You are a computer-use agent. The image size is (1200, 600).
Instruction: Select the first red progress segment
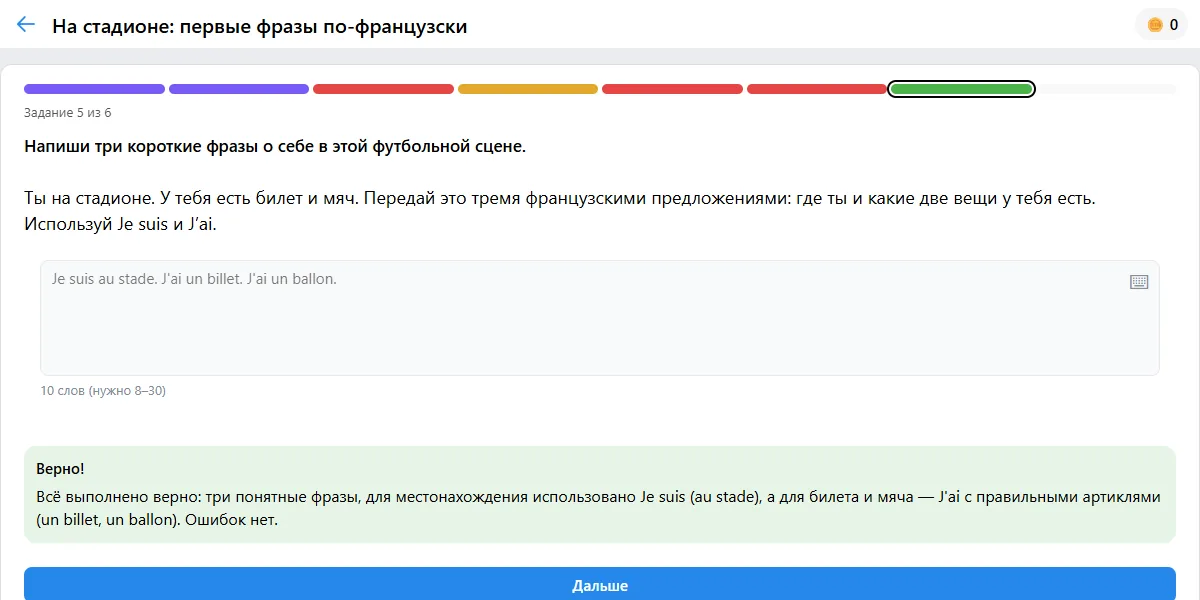(383, 89)
